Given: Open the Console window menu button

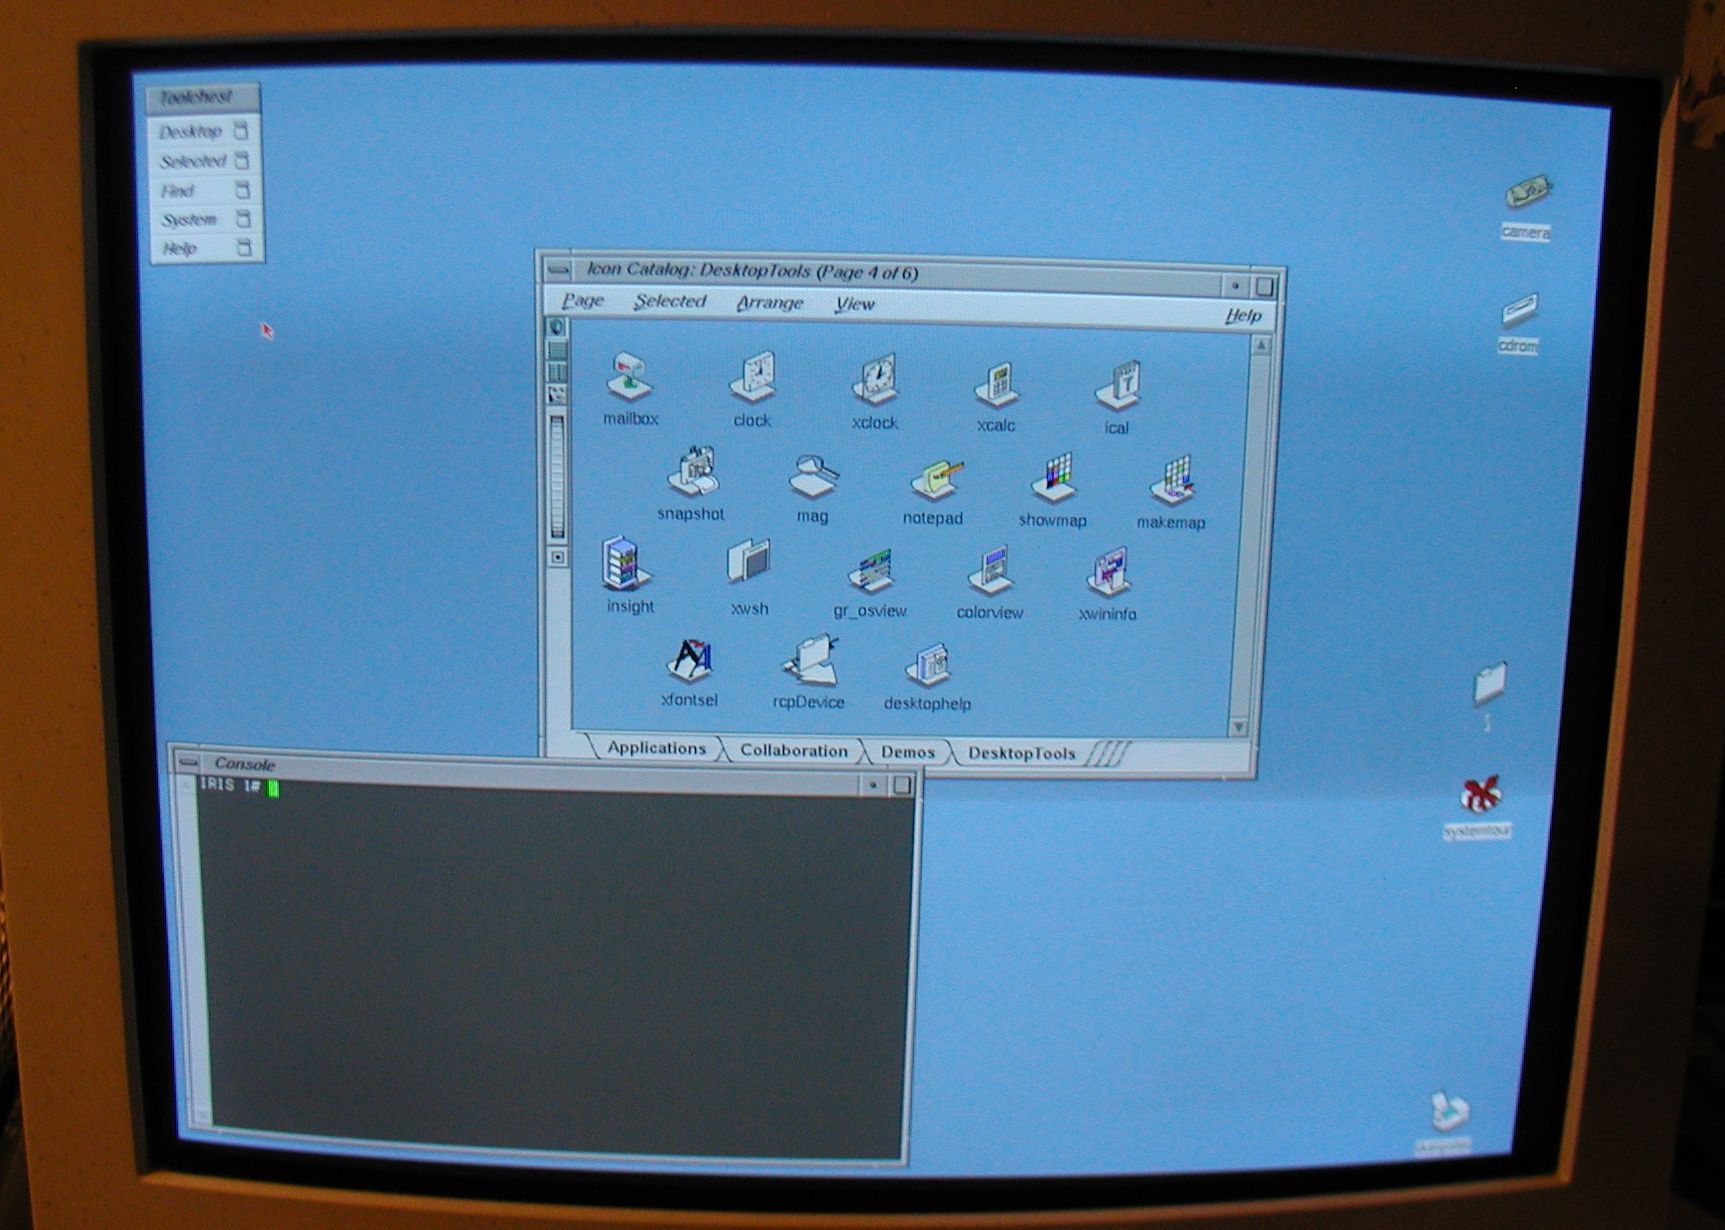Looking at the screenshot, I should pos(188,762).
